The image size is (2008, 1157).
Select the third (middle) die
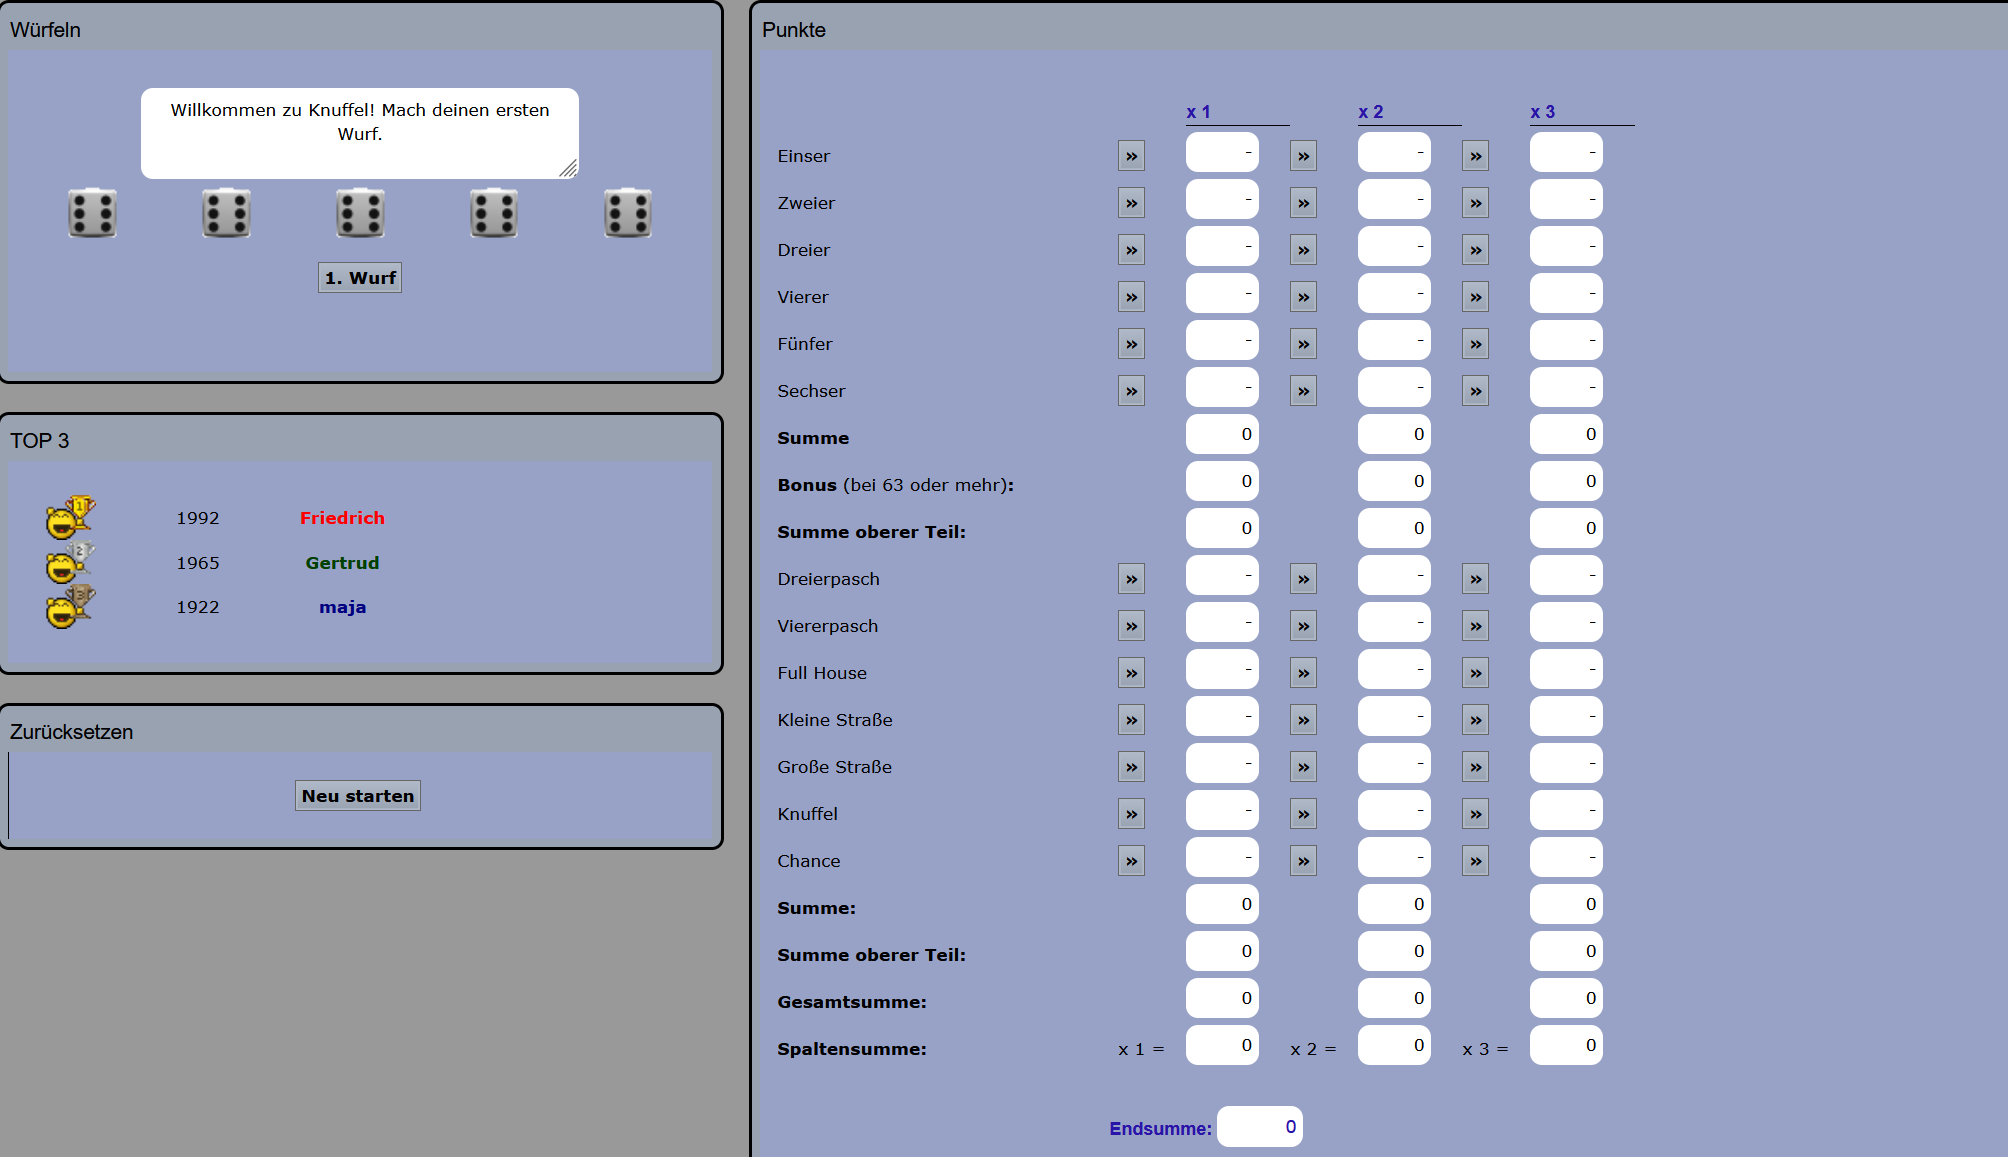coord(360,213)
